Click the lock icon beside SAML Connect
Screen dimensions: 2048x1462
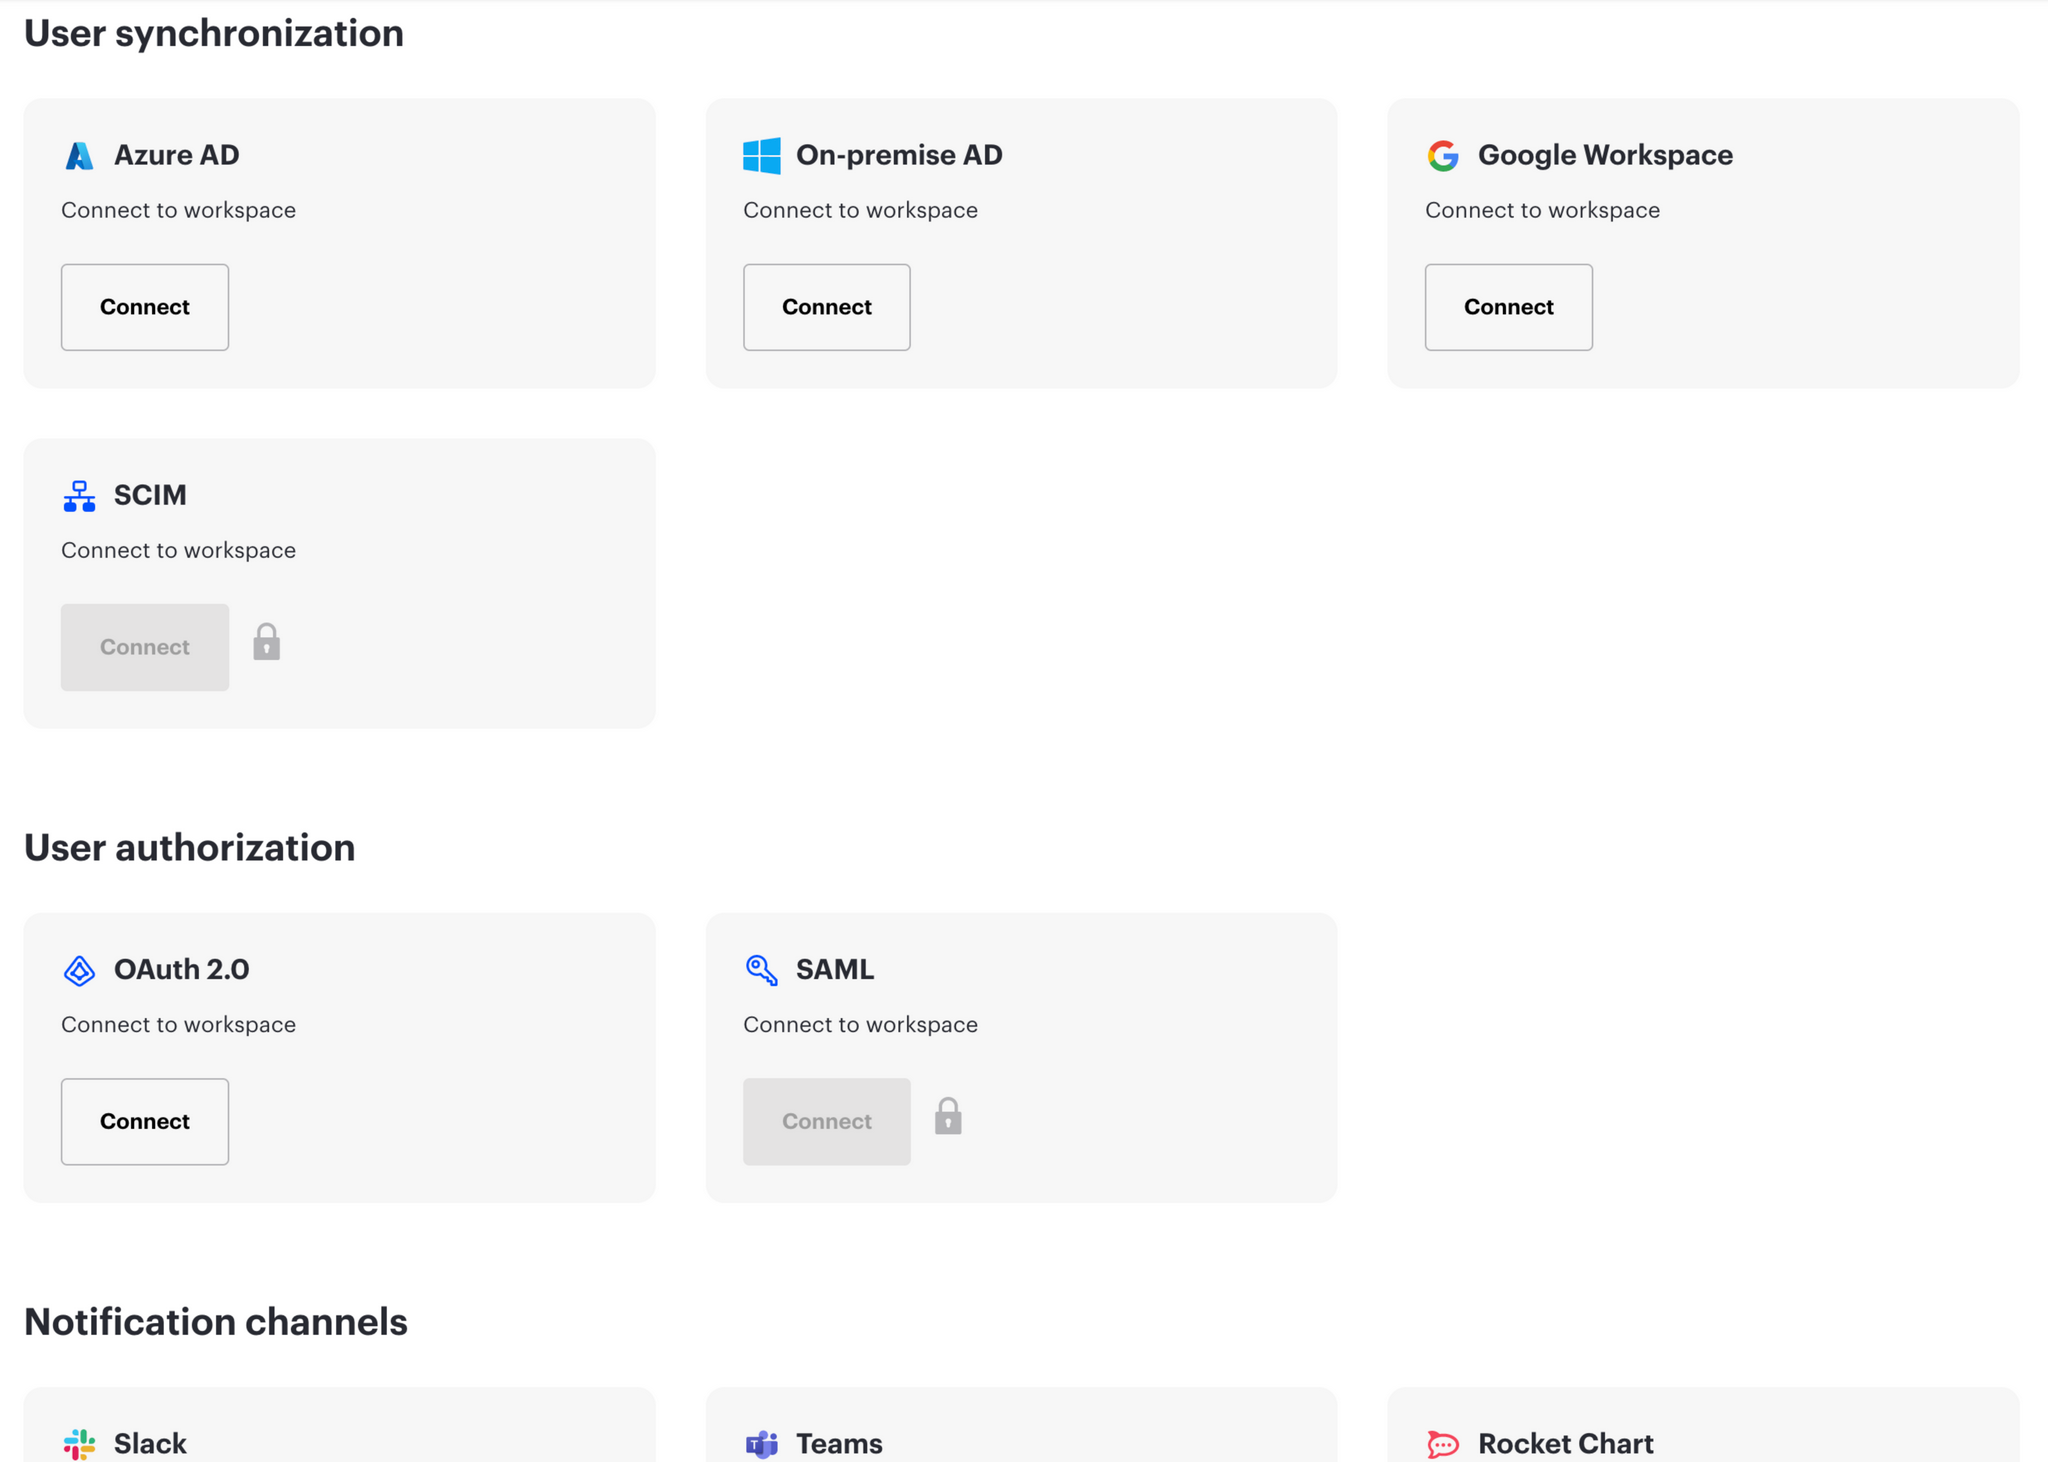point(948,1116)
